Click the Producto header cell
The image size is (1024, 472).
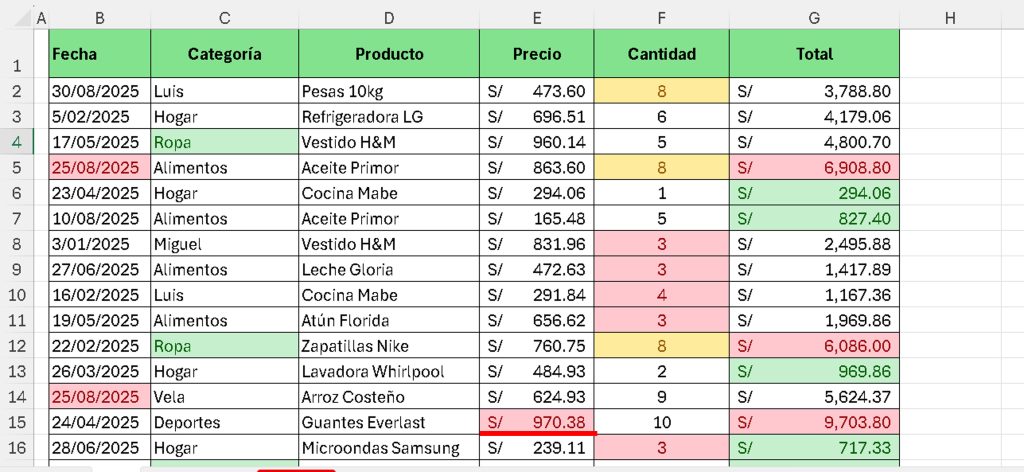click(389, 54)
